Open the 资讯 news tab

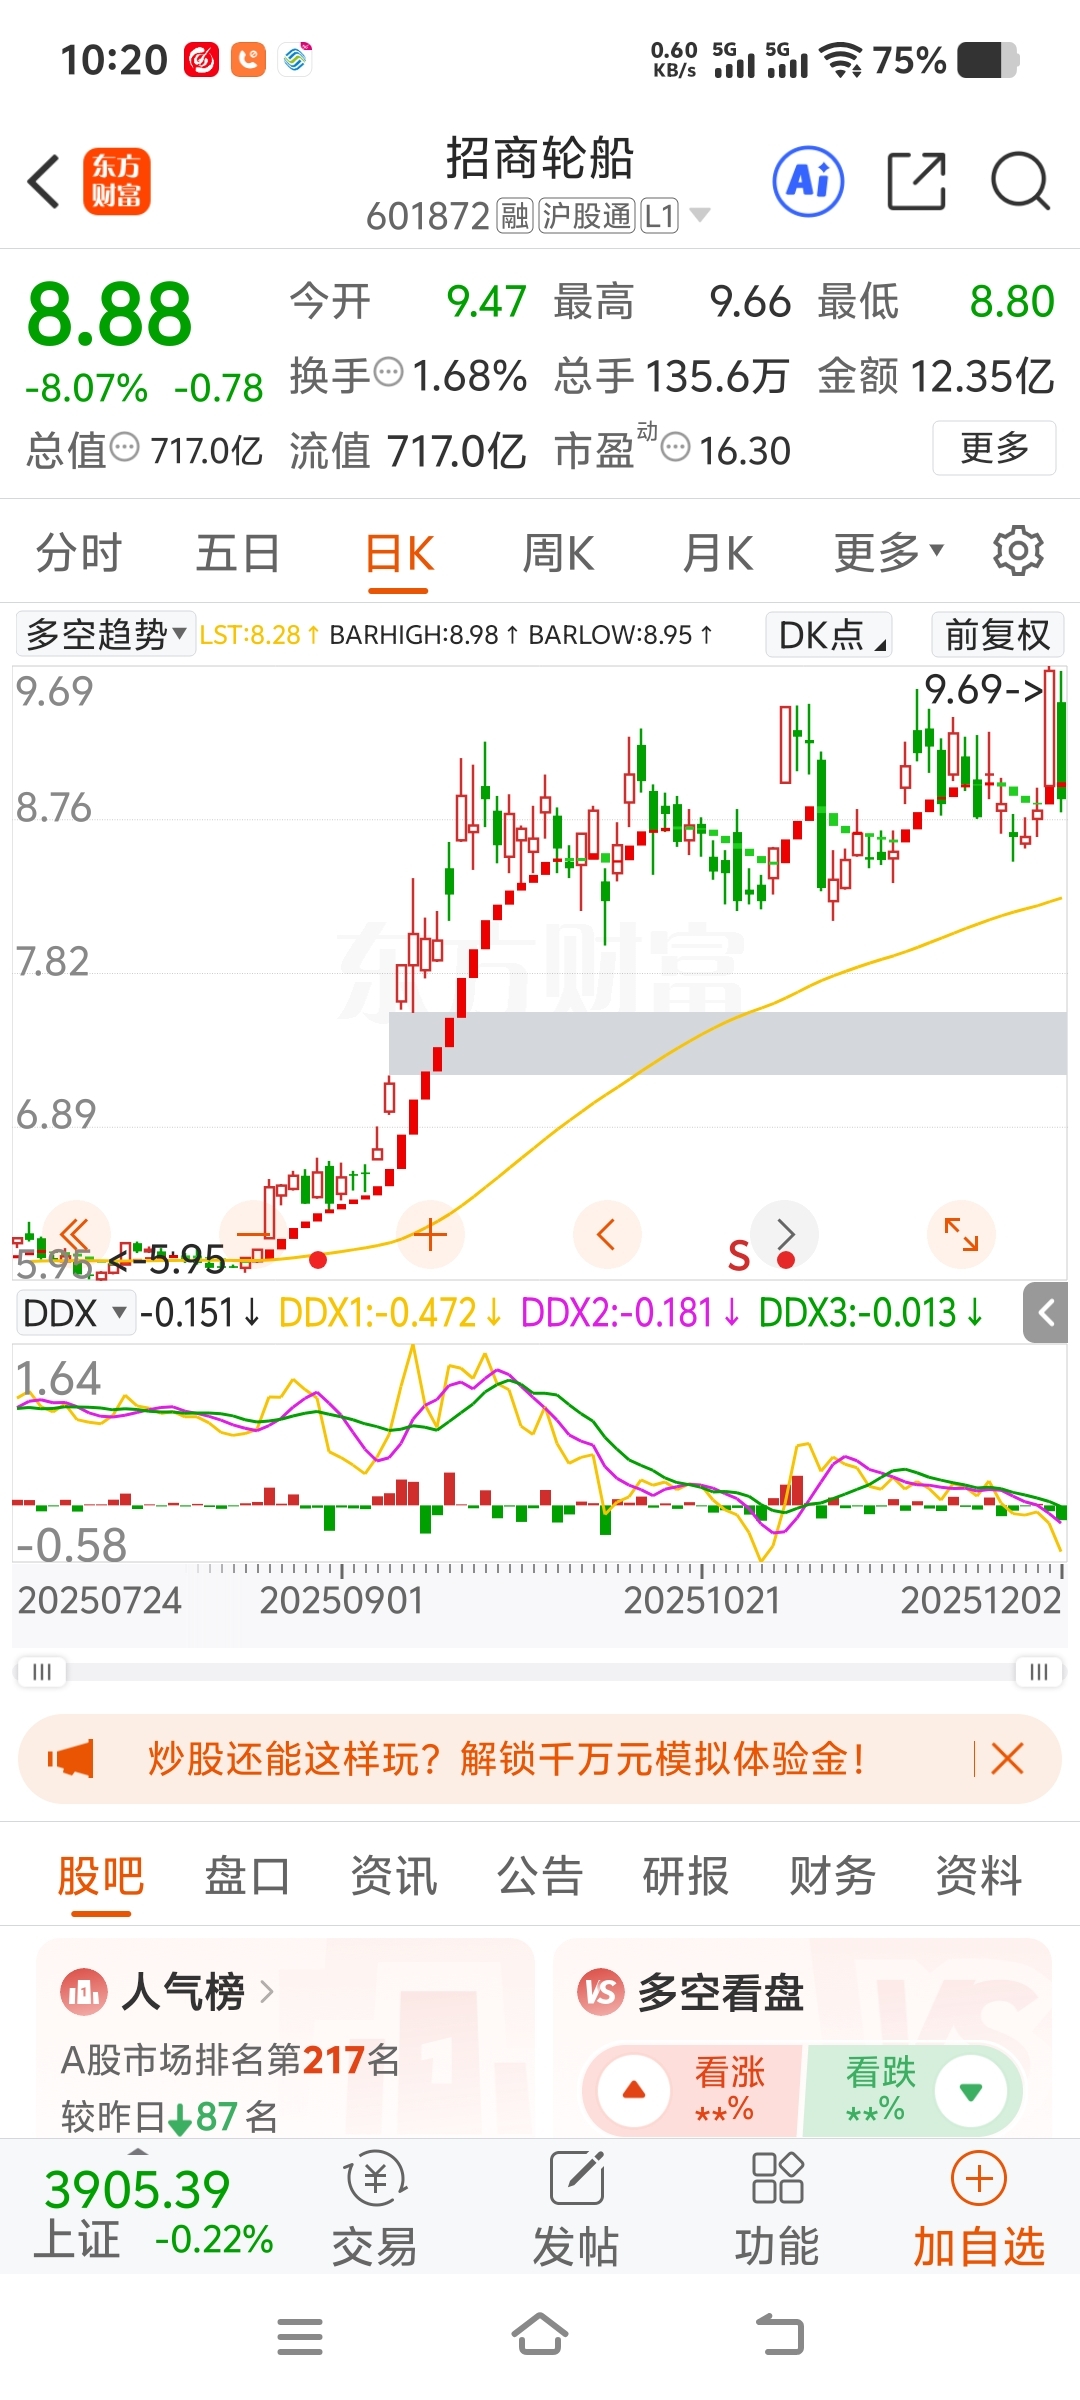(394, 1875)
